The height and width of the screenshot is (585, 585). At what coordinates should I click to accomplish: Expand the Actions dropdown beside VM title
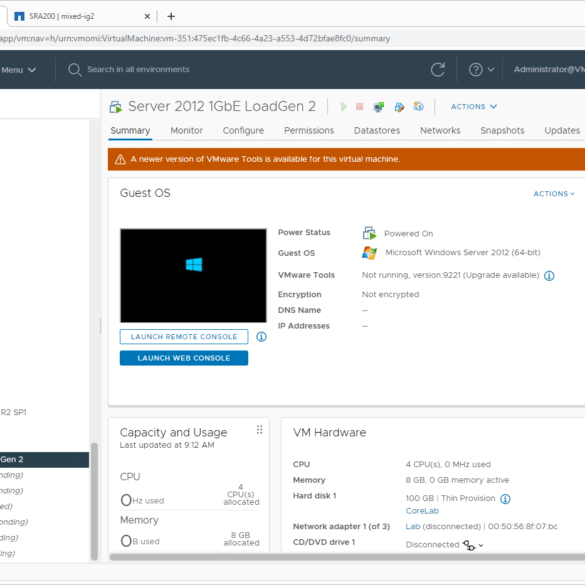(x=474, y=107)
